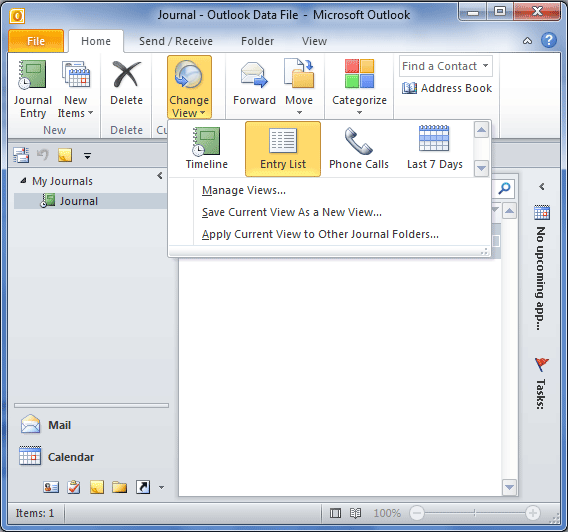Click the calendar icon in To-Do Bar
The height and width of the screenshot is (532, 568).
pyautogui.click(x=542, y=213)
